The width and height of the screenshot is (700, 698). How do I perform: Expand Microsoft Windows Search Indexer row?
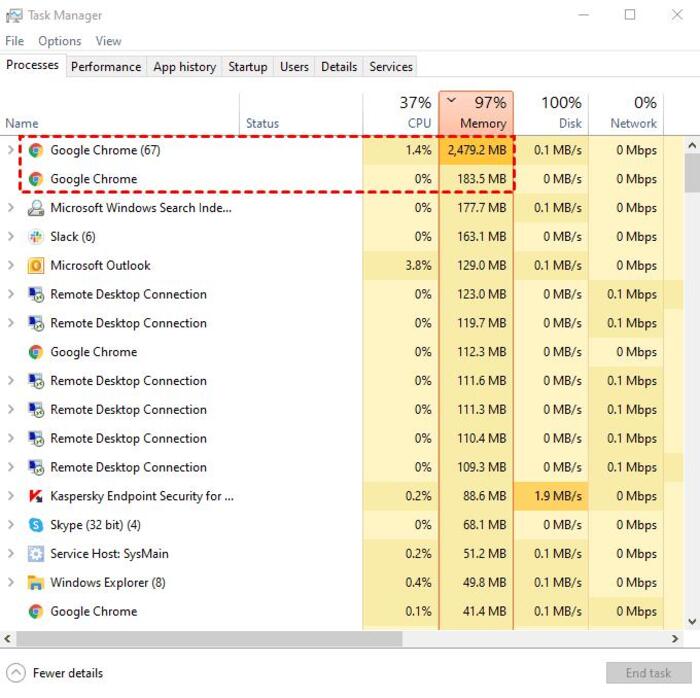click(x=11, y=208)
